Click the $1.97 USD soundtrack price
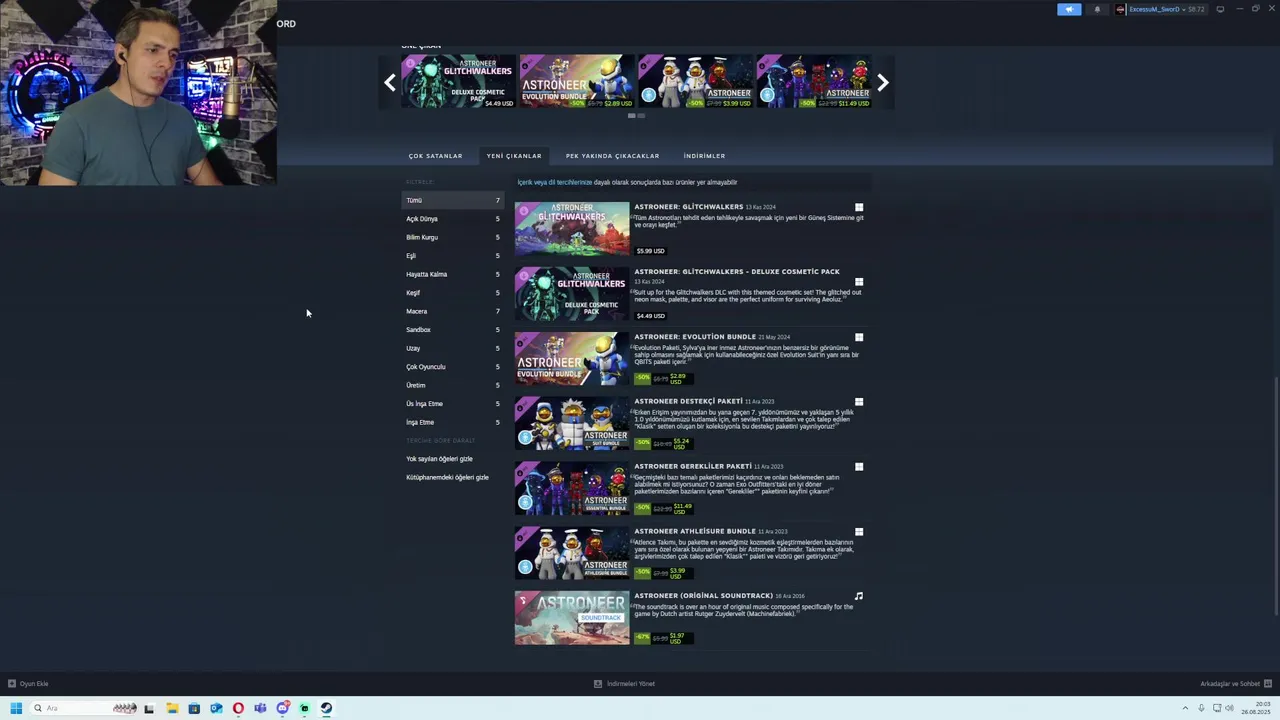This screenshot has width=1280, height=720. [677, 637]
